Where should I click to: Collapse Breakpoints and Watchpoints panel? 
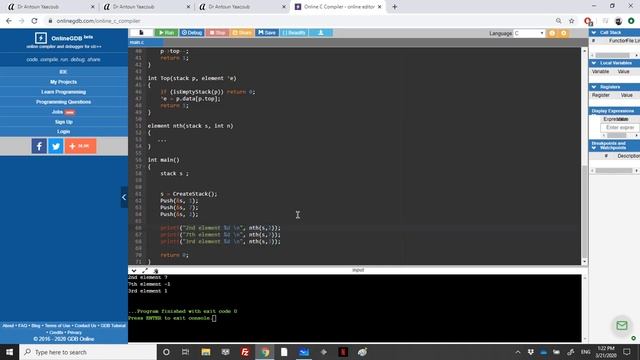594,148
